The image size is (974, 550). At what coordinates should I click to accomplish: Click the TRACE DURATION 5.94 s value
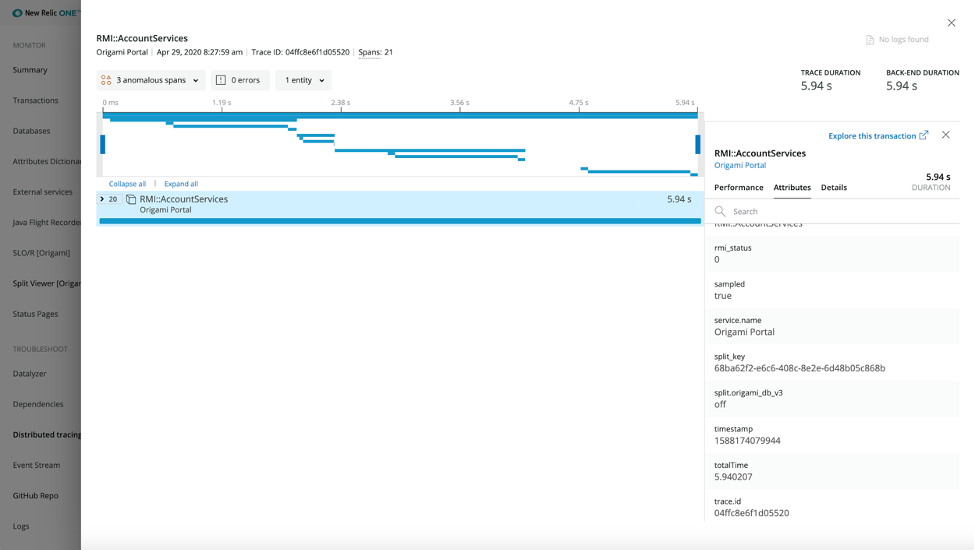[816, 86]
